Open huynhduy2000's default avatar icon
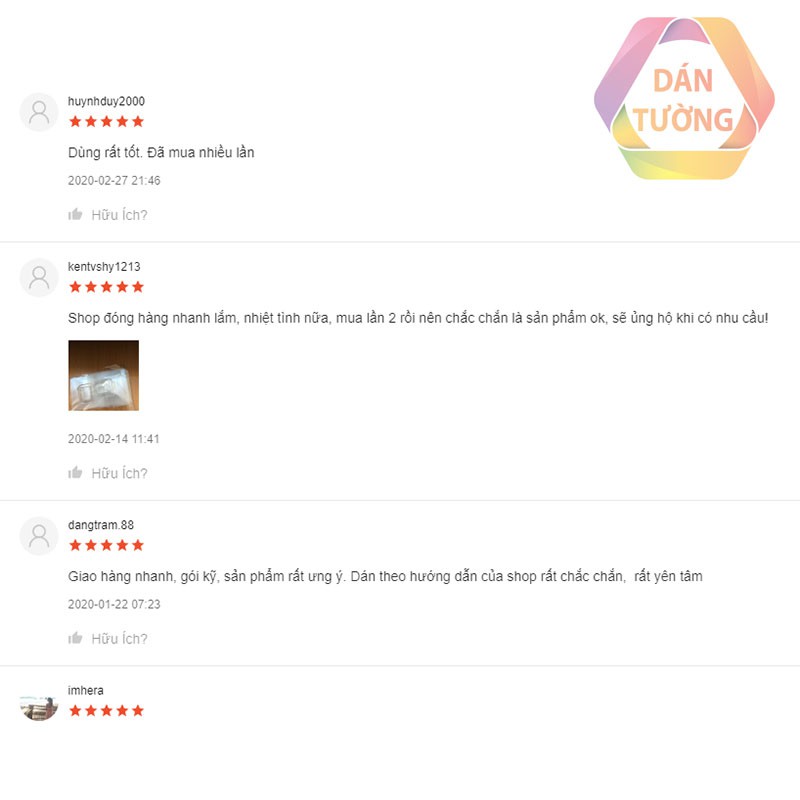Screen dimensions: 800x800 [x=39, y=112]
